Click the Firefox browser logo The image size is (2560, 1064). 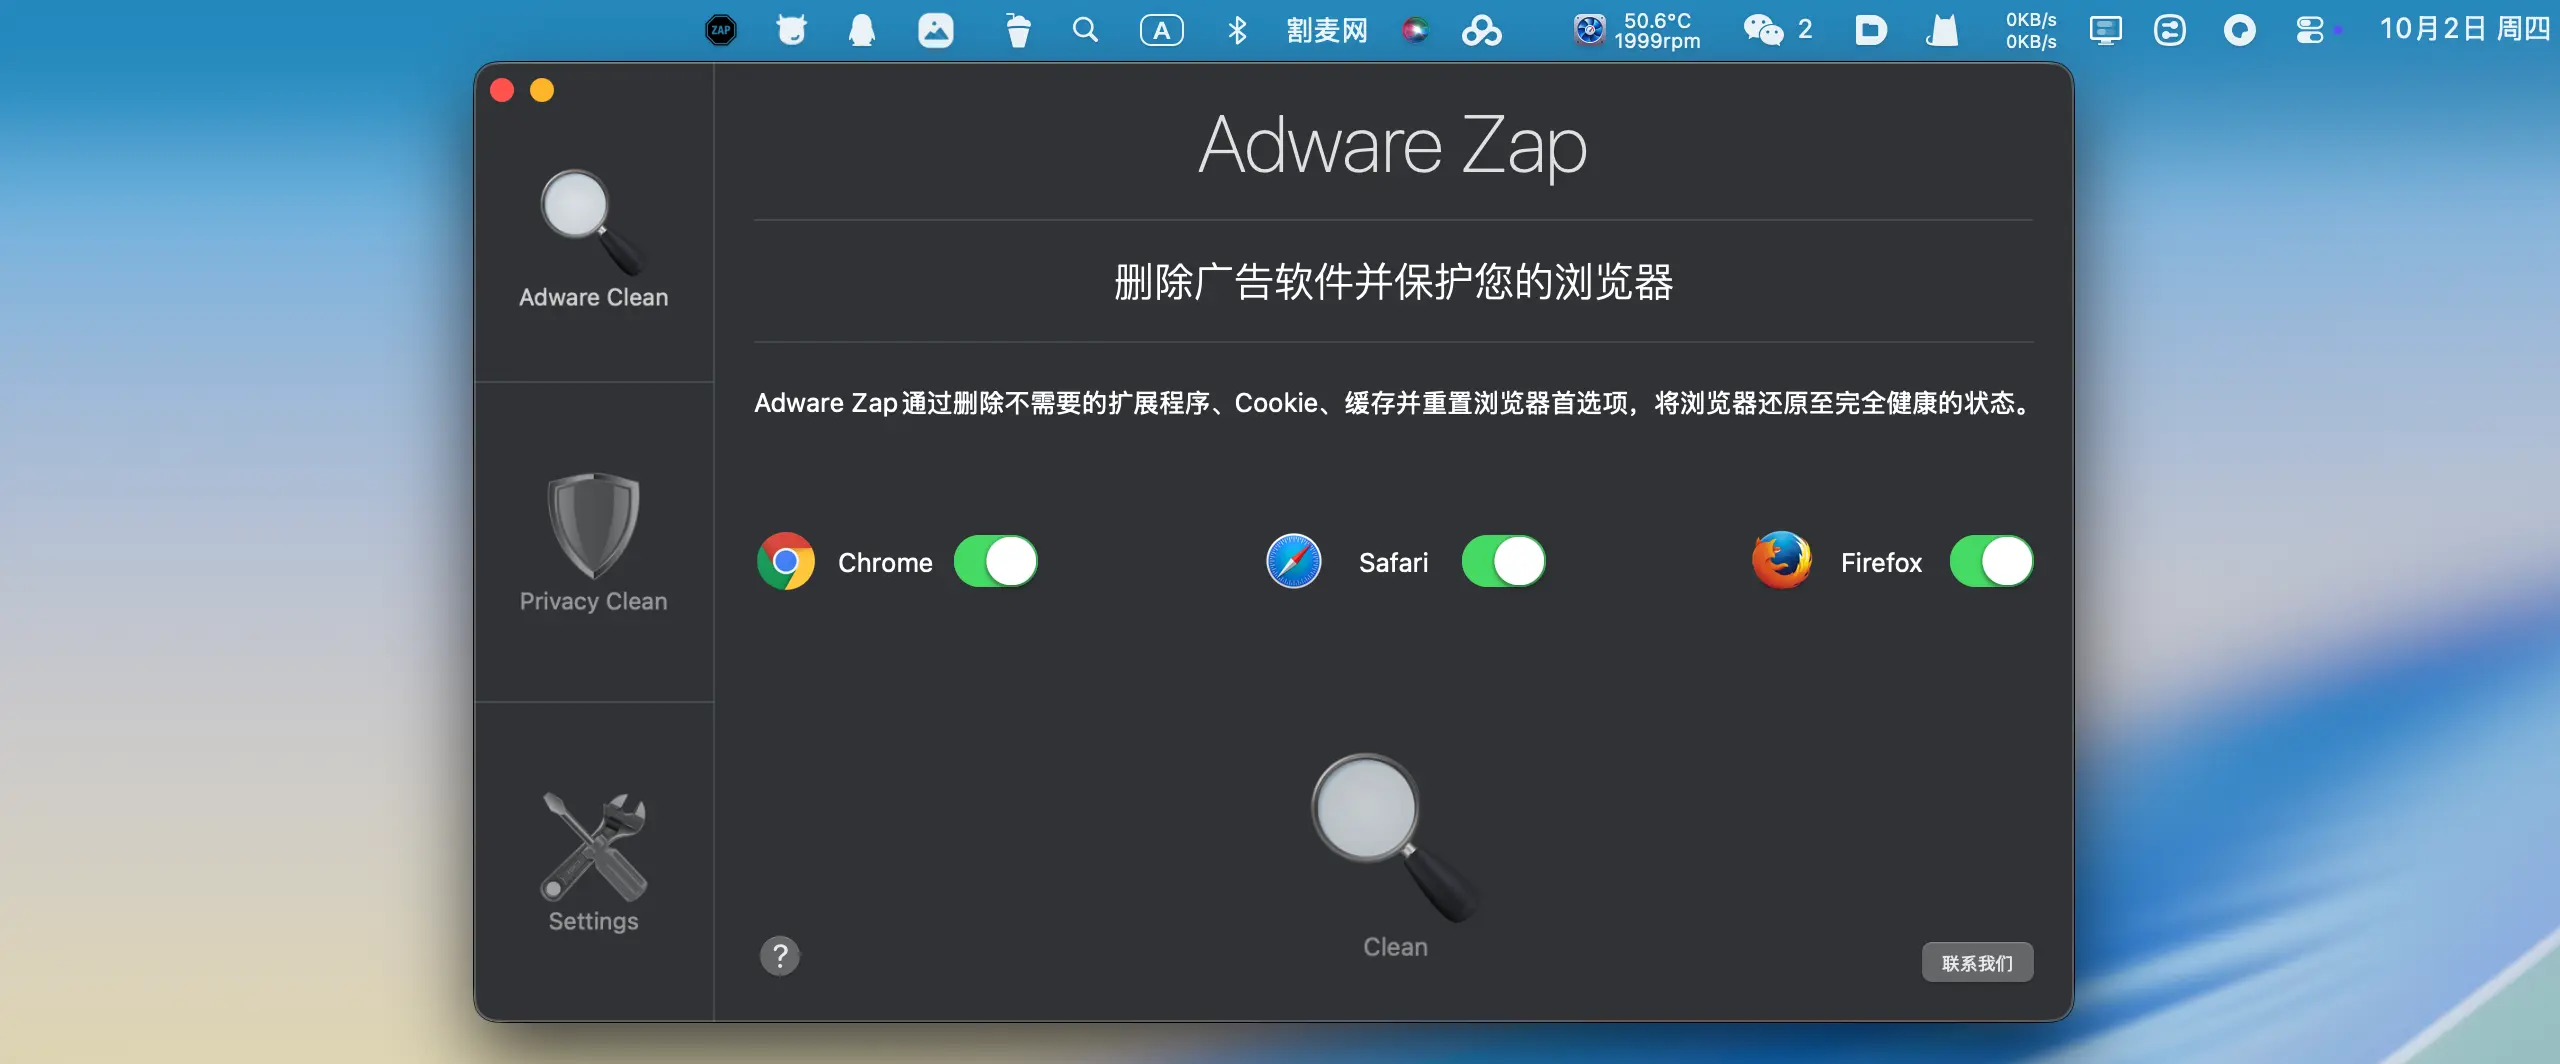[1781, 560]
